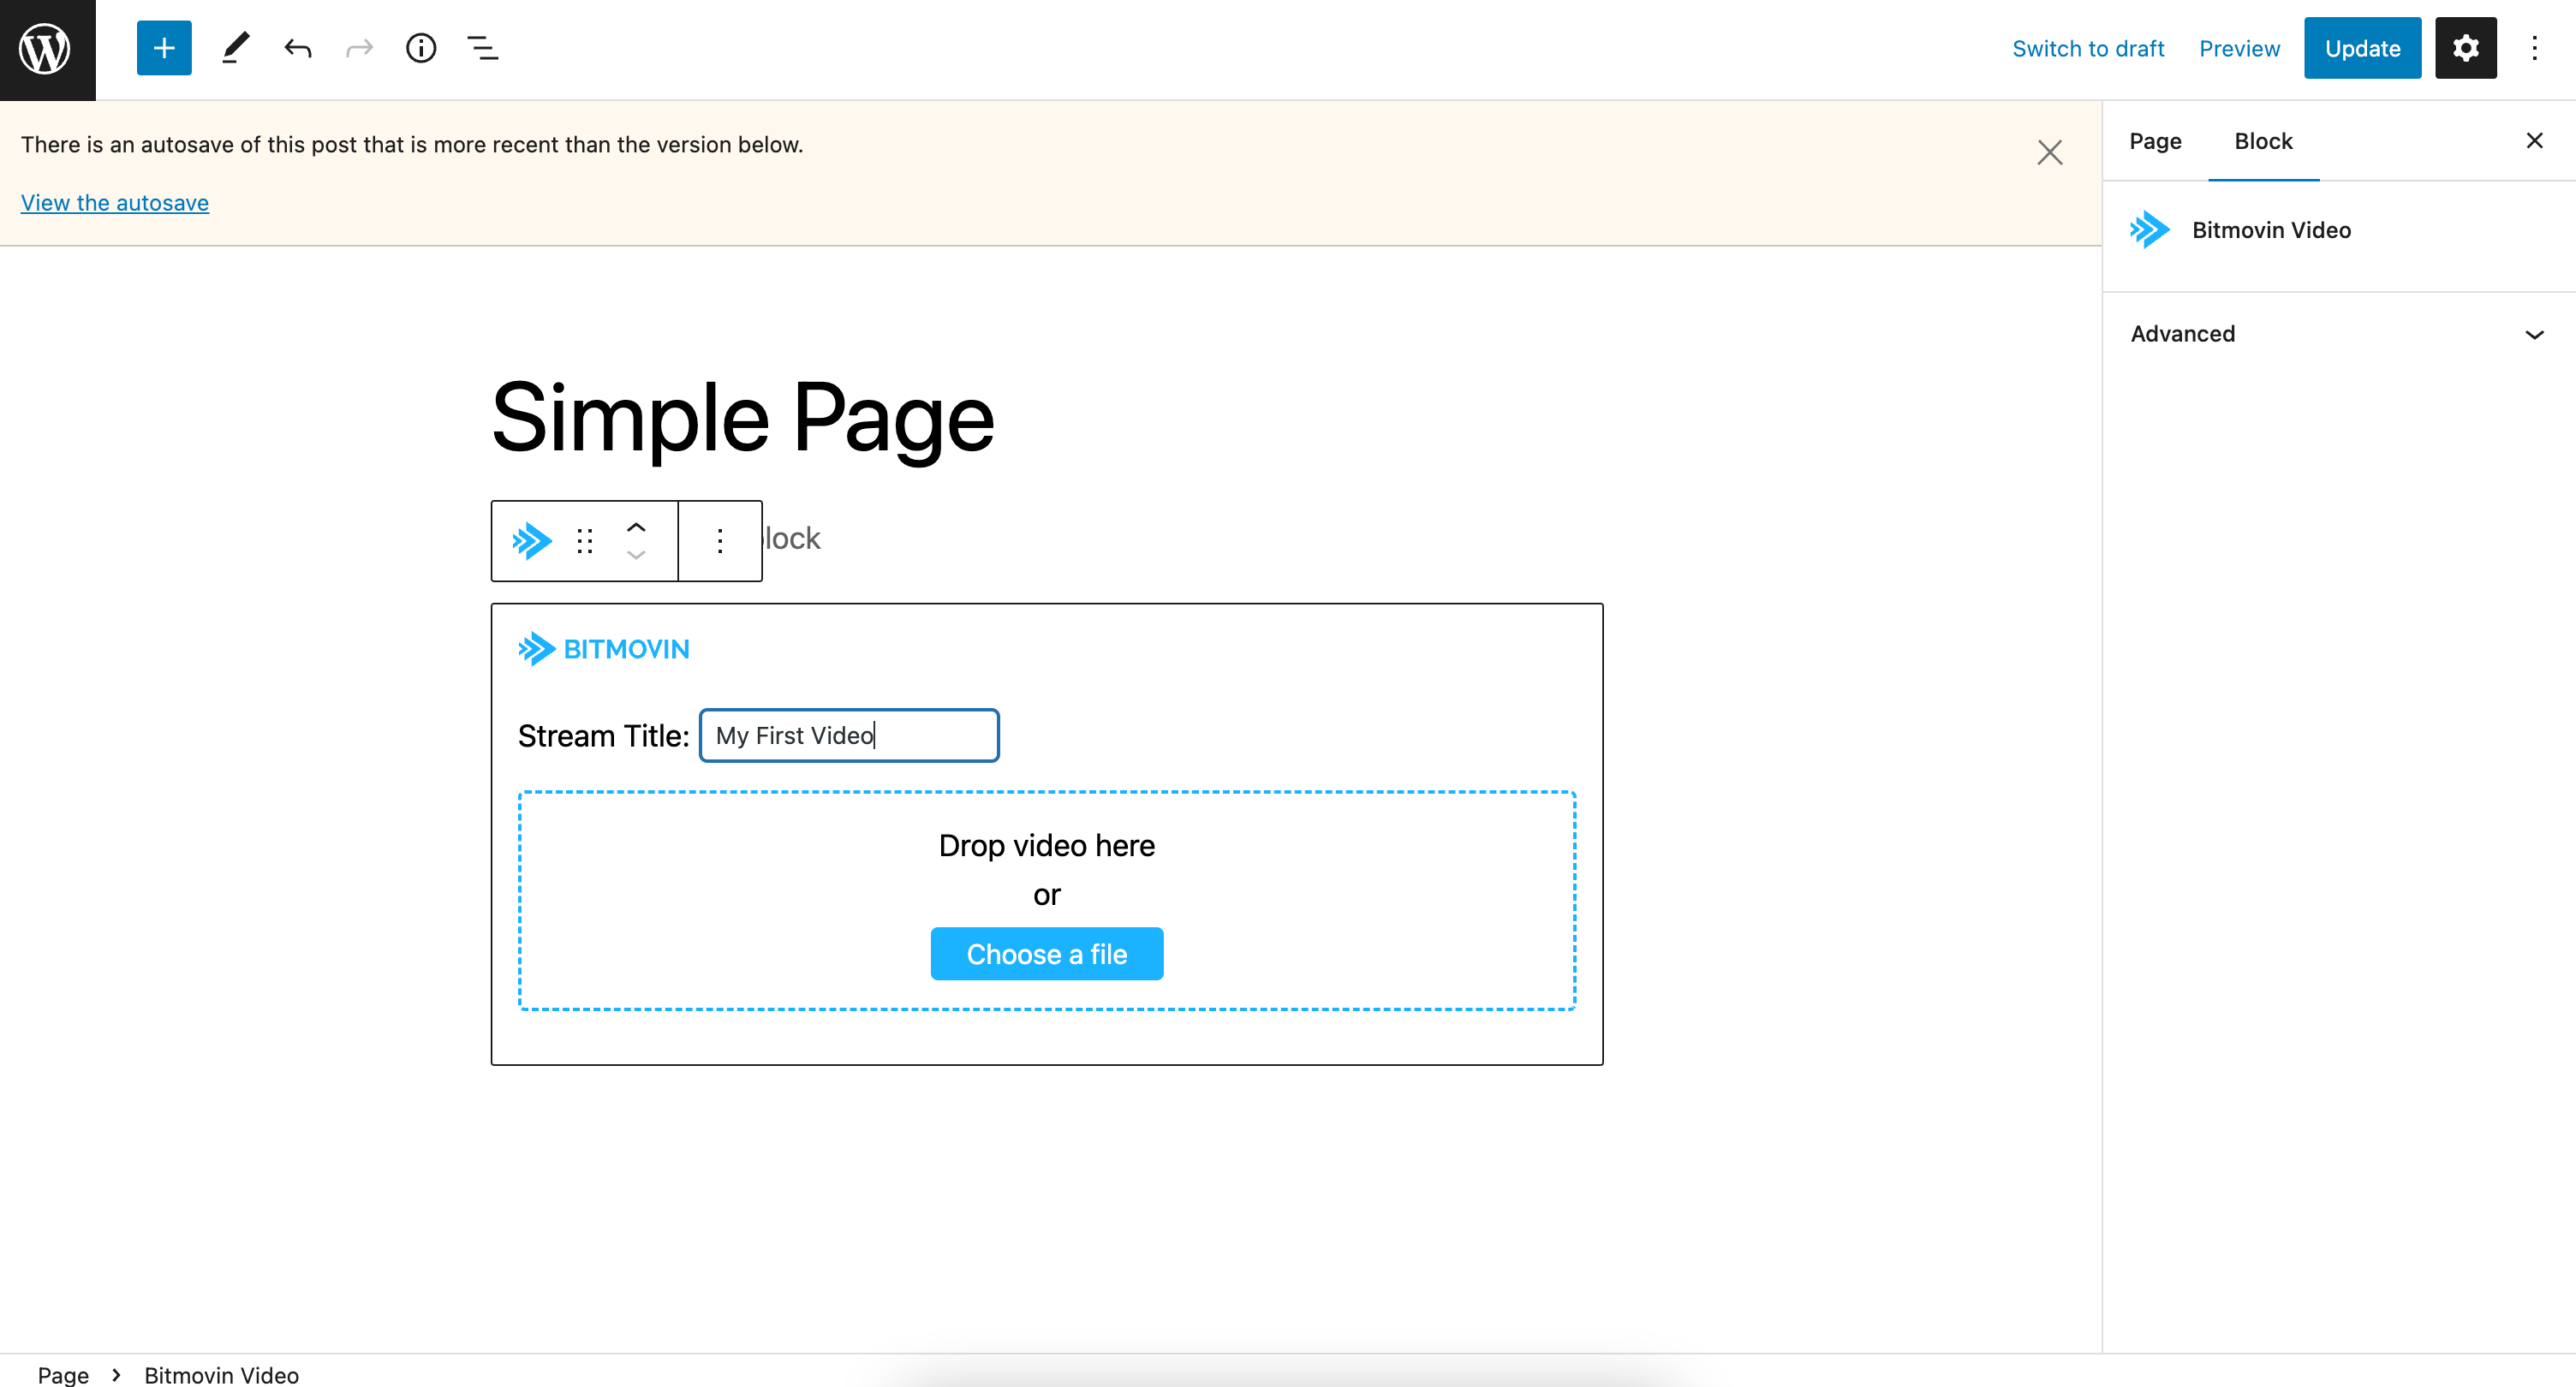Toggle the Settings gear sidebar
2576x1387 pixels.
point(2465,48)
